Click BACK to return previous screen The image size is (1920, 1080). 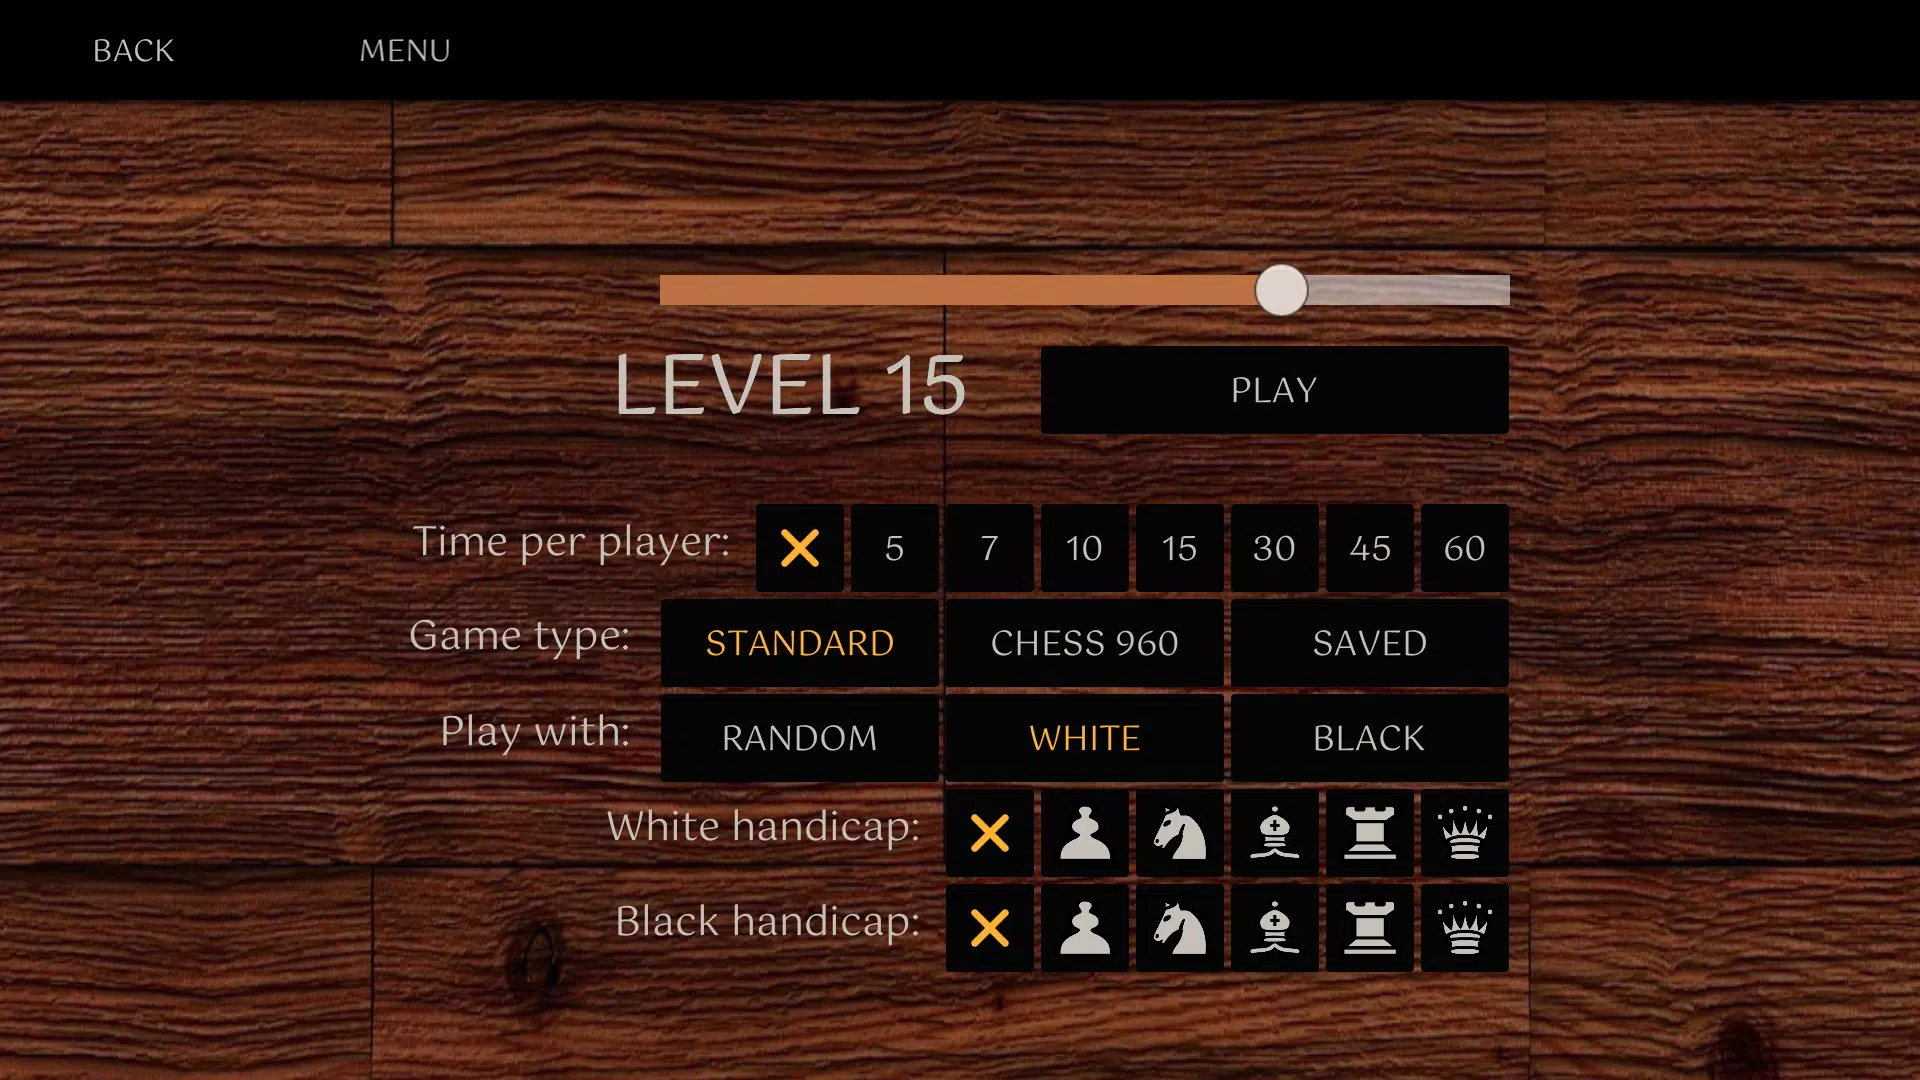[133, 50]
